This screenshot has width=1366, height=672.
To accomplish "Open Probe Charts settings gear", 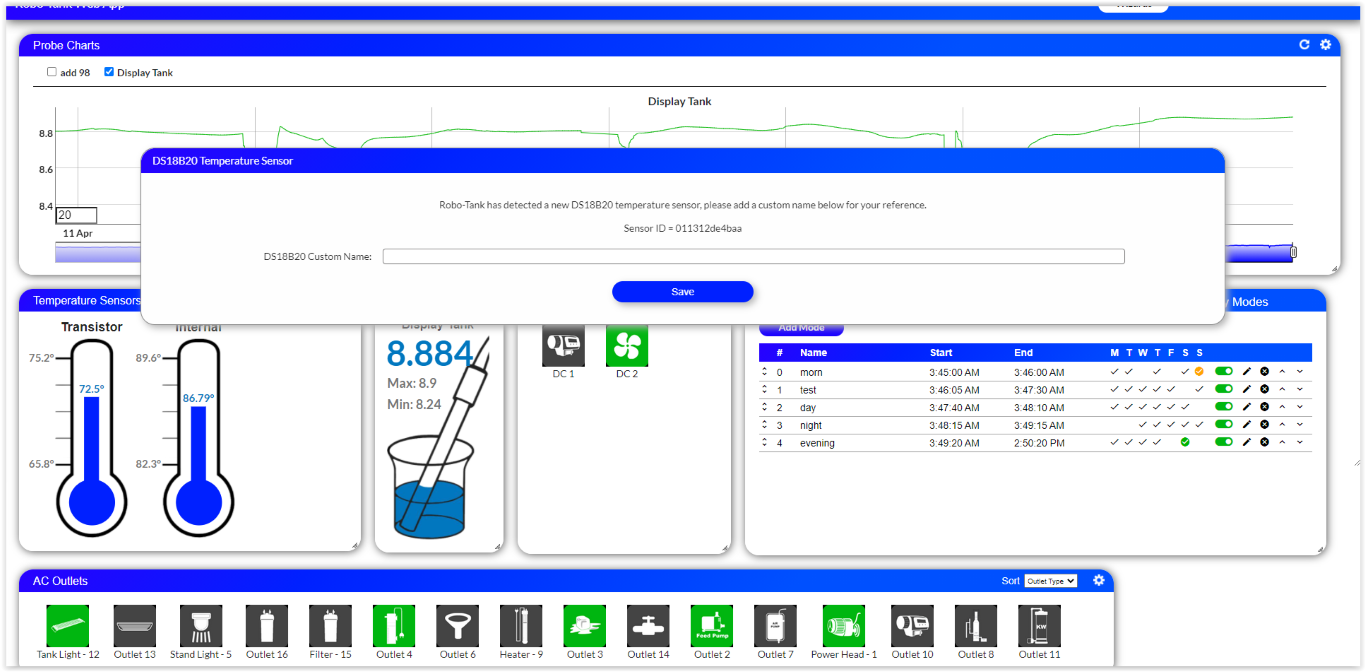I will point(1325,45).
